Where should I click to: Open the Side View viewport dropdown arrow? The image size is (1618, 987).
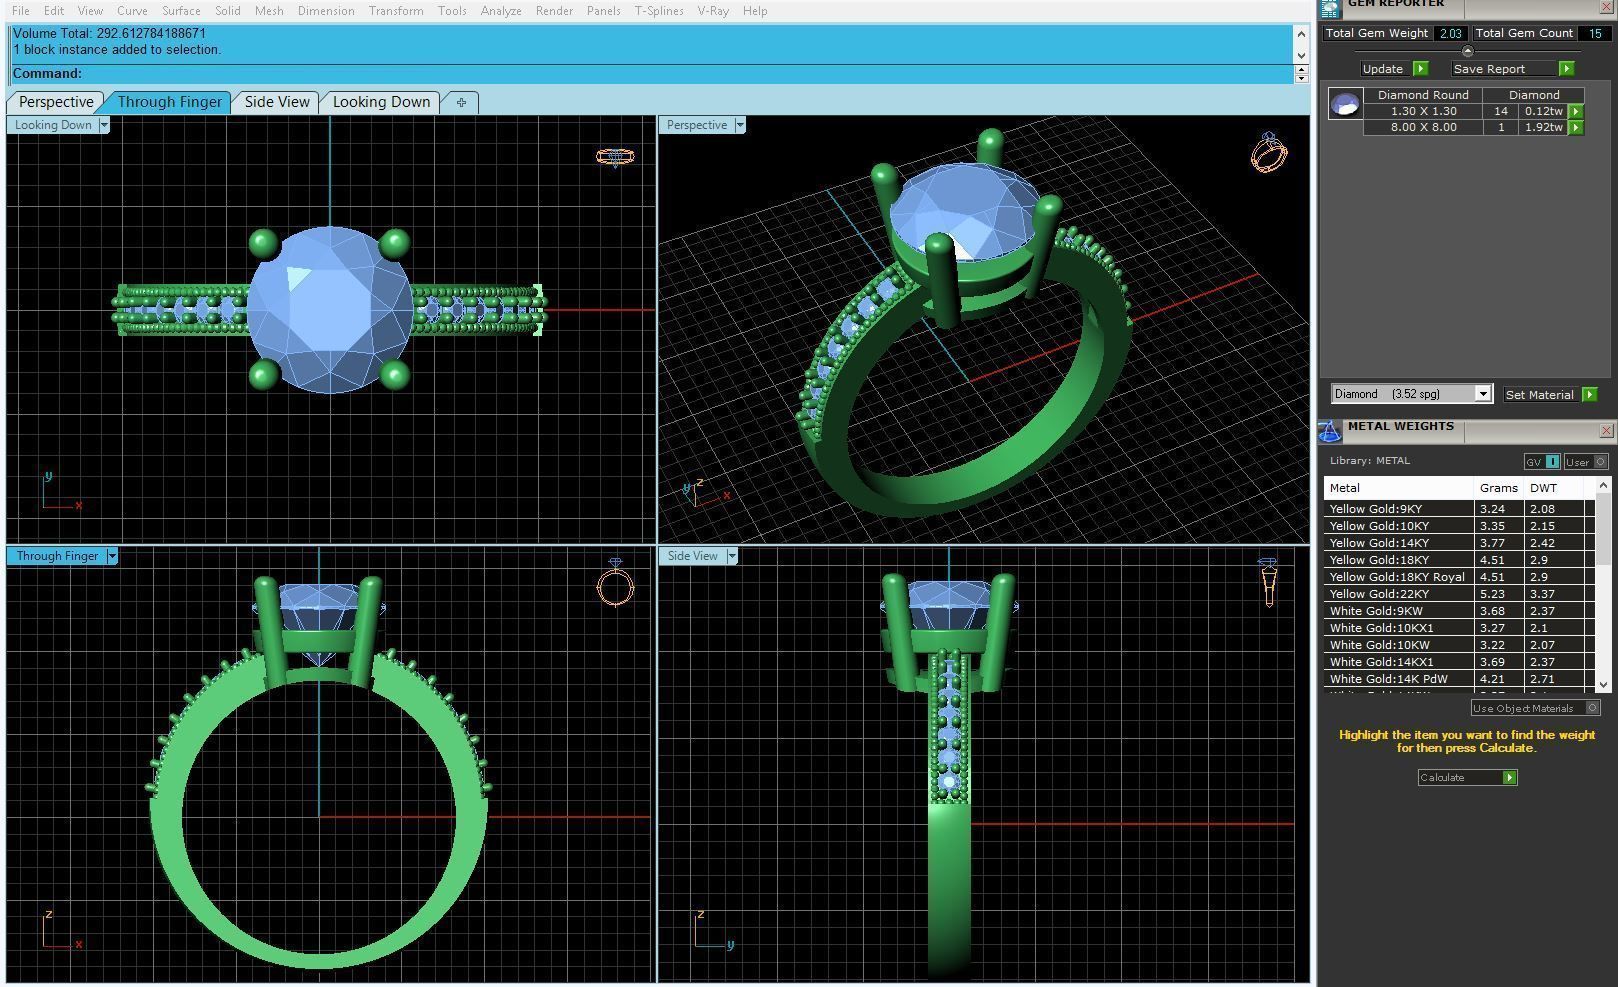pyautogui.click(x=732, y=556)
